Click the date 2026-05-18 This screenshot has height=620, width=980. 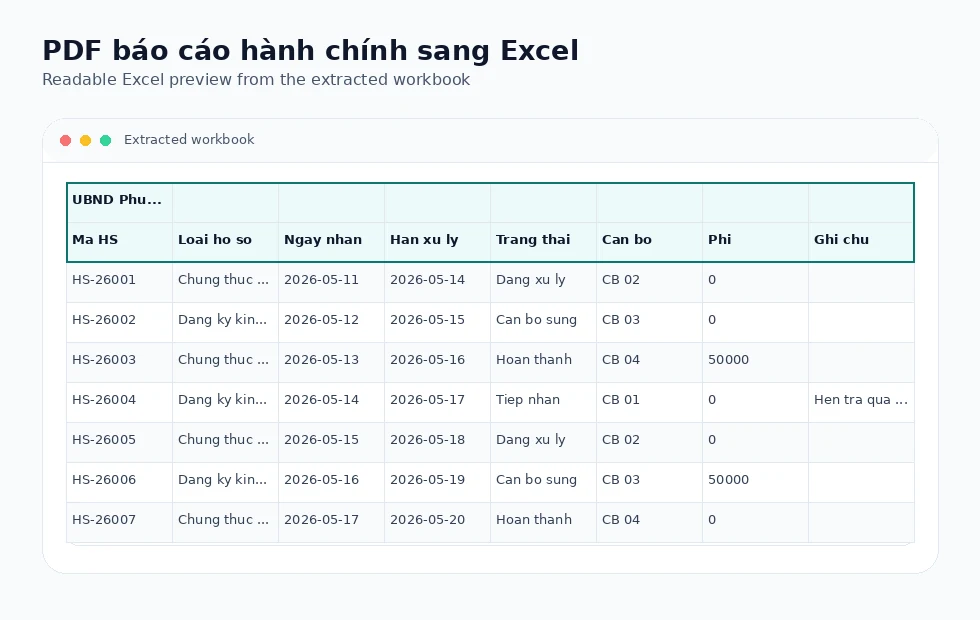click(438, 442)
